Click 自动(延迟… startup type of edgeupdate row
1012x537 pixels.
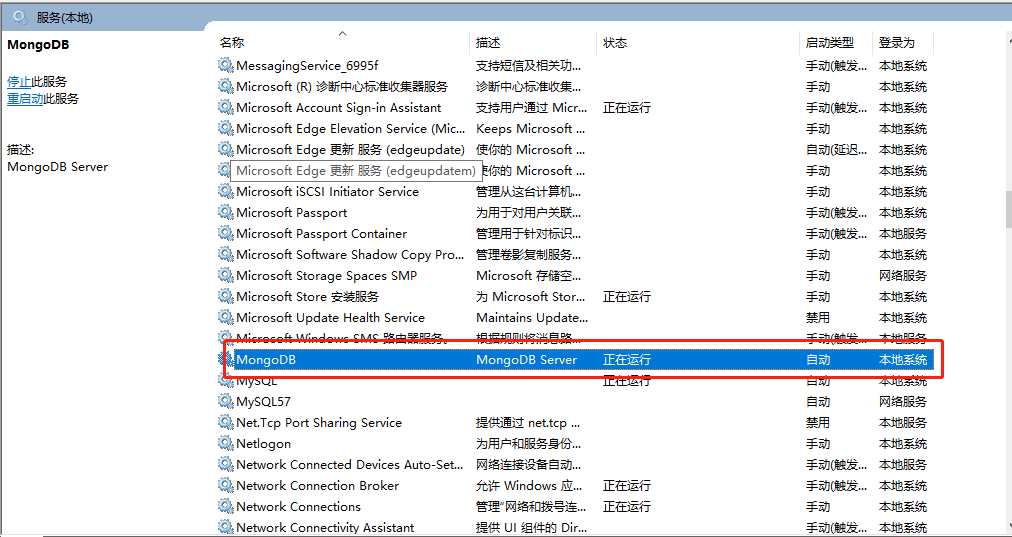pos(836,149)
